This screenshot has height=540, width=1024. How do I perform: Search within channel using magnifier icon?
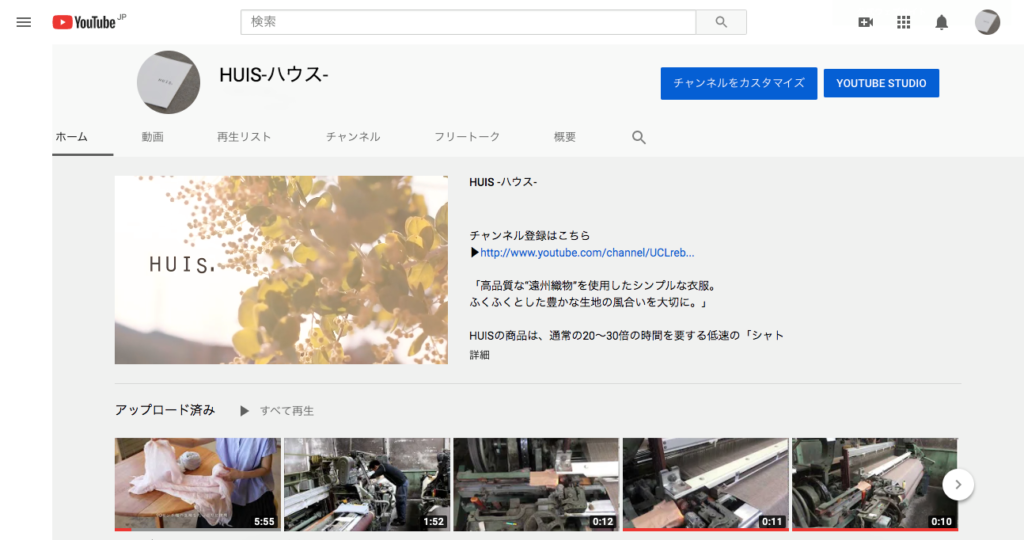[x=639, y=137]
